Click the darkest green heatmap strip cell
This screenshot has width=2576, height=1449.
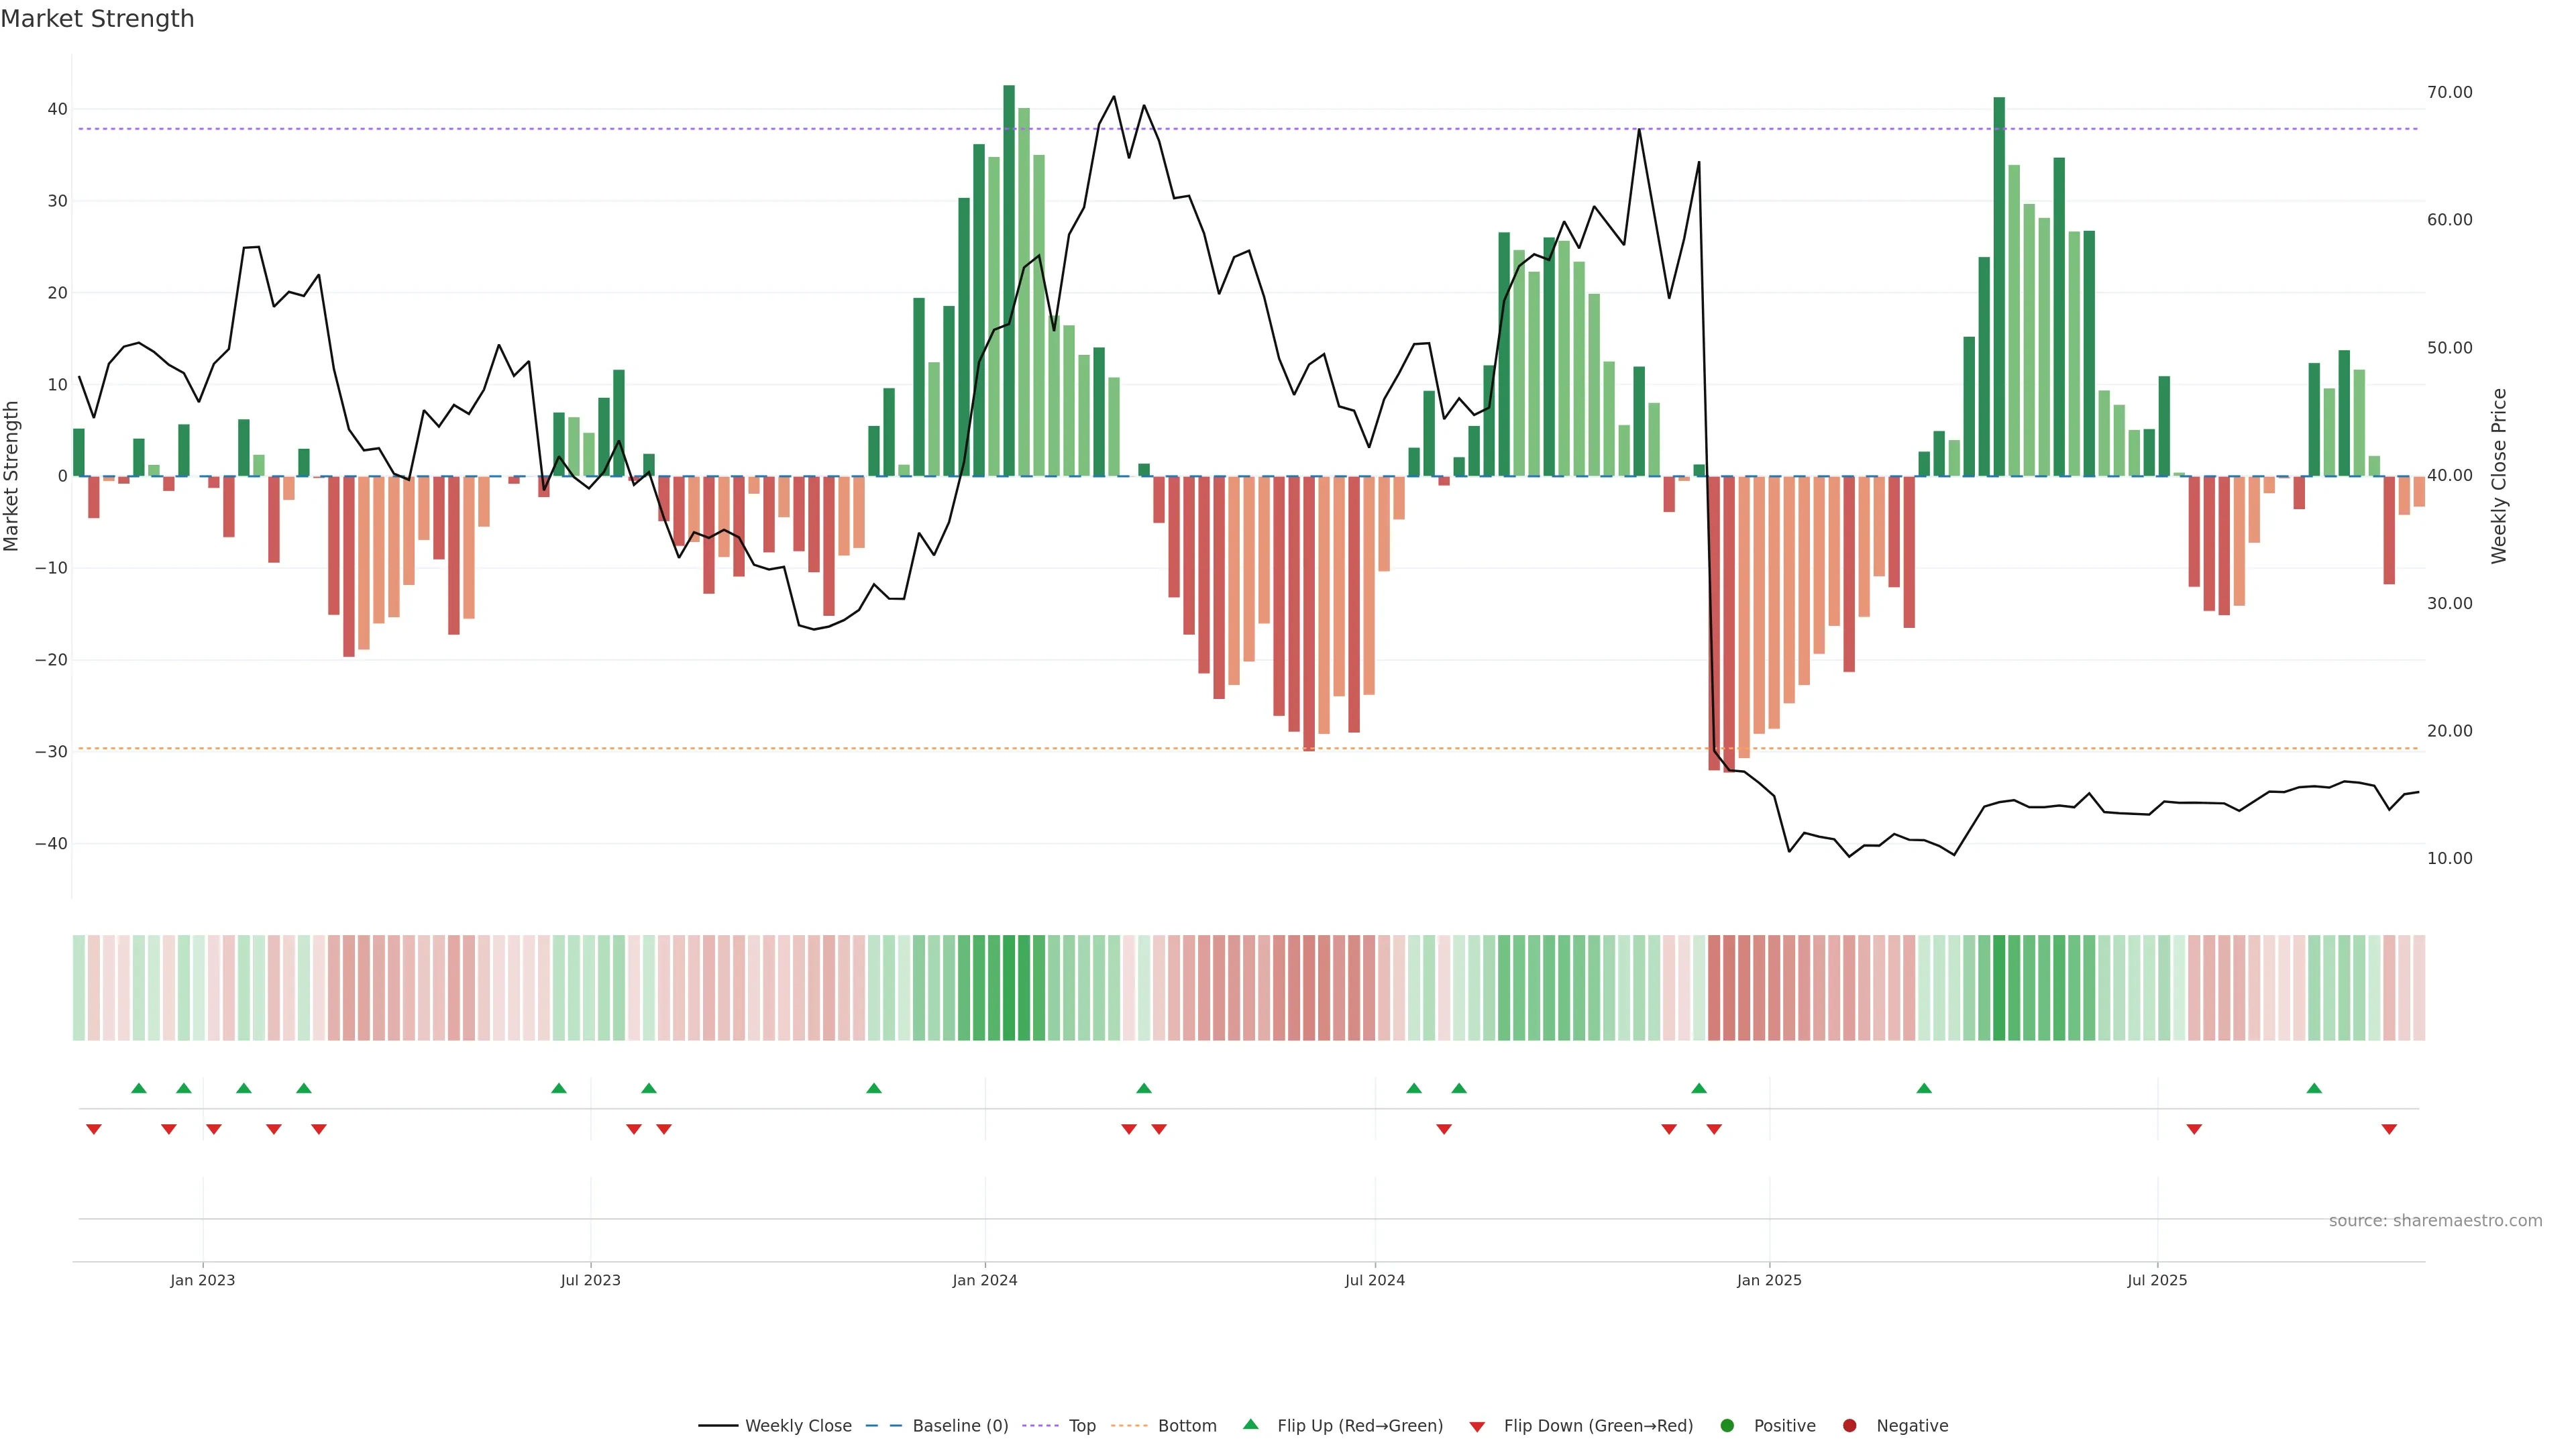1009,988
